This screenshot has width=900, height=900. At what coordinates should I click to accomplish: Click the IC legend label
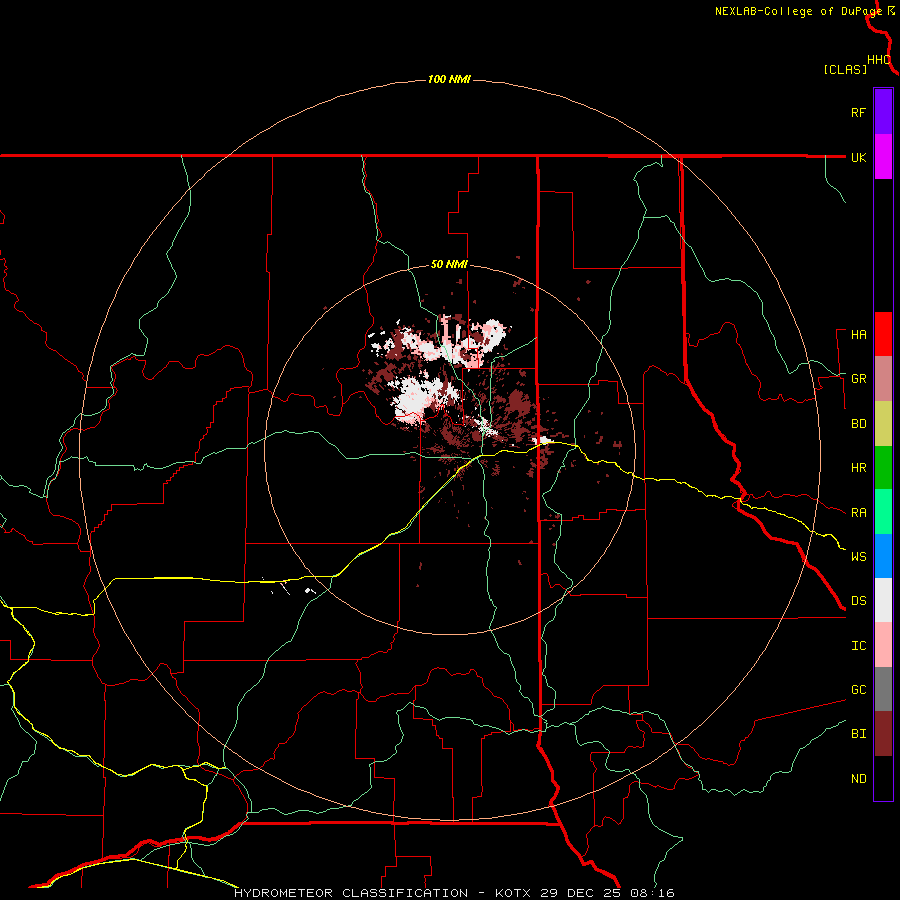pos(858,646)
